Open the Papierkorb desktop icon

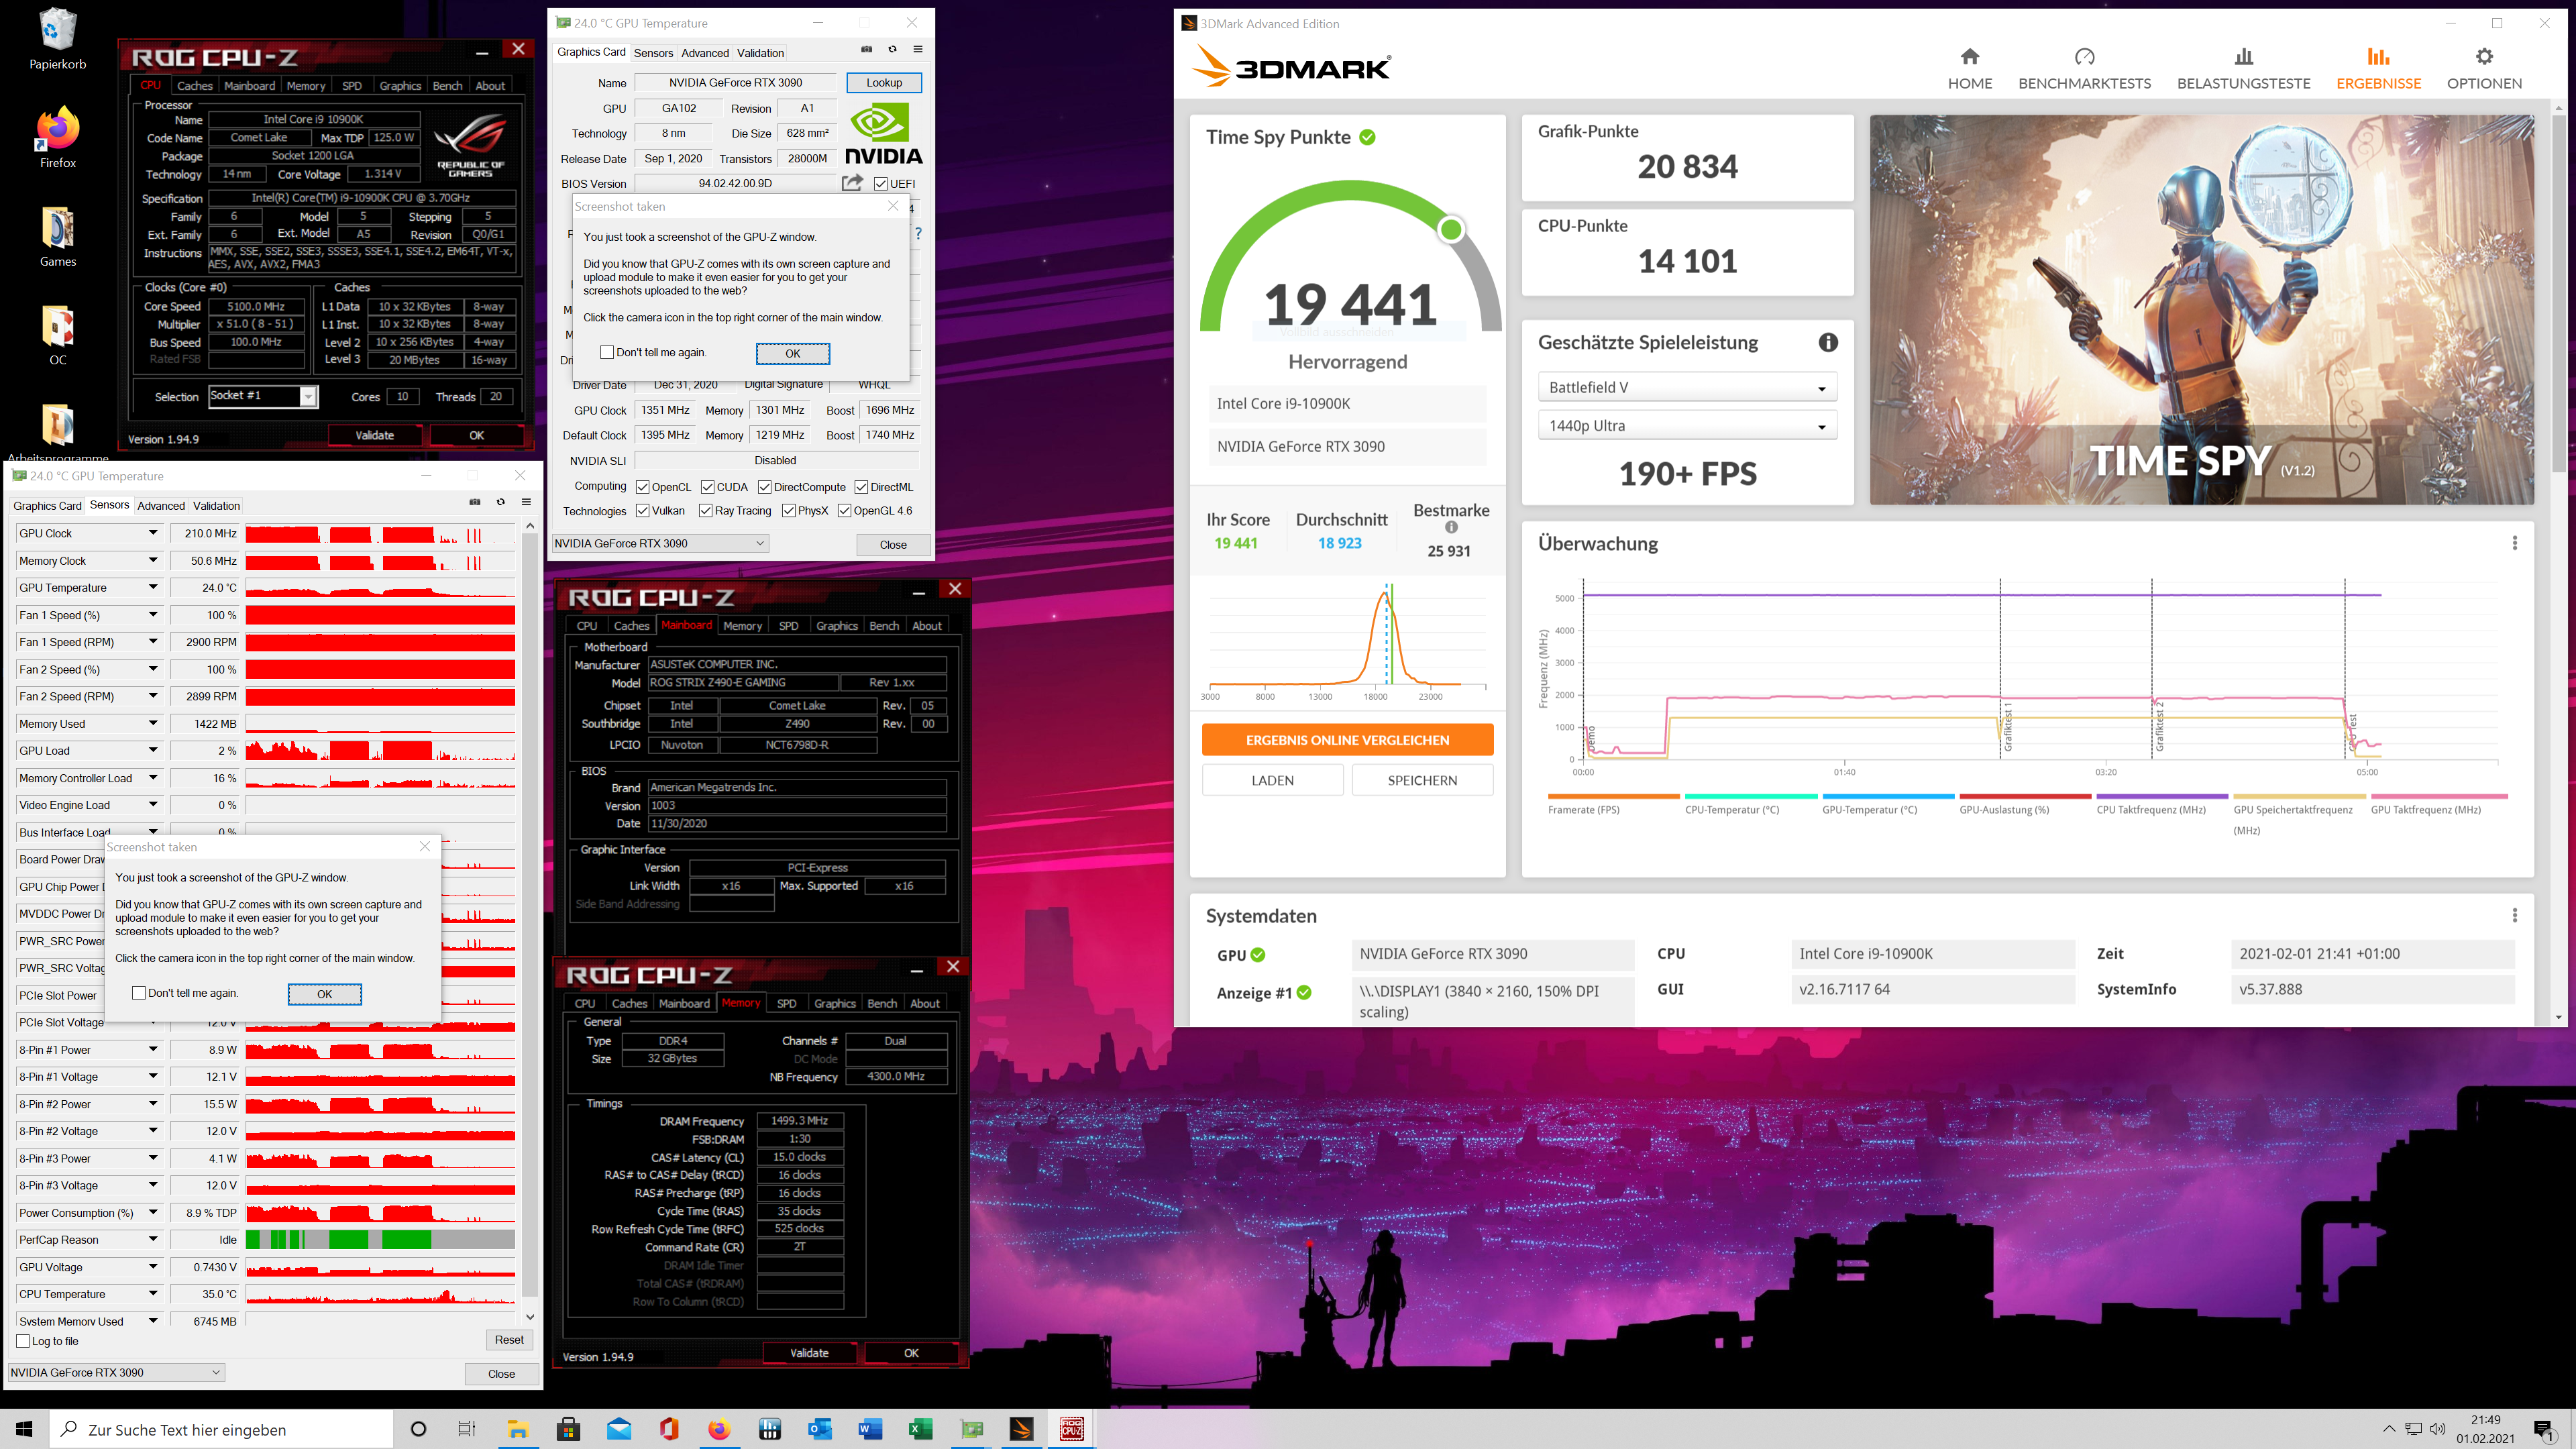click(57, 38)
